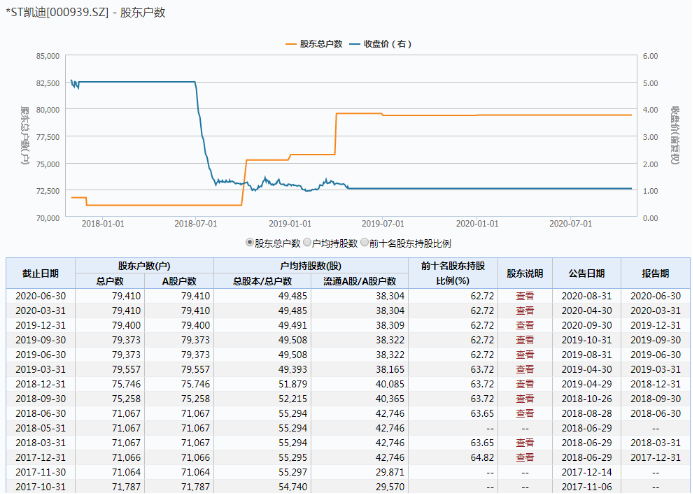693x494 pixels.
Task: Click the 前十名股东持股比例(%) column header
Action: click(453, 274)
